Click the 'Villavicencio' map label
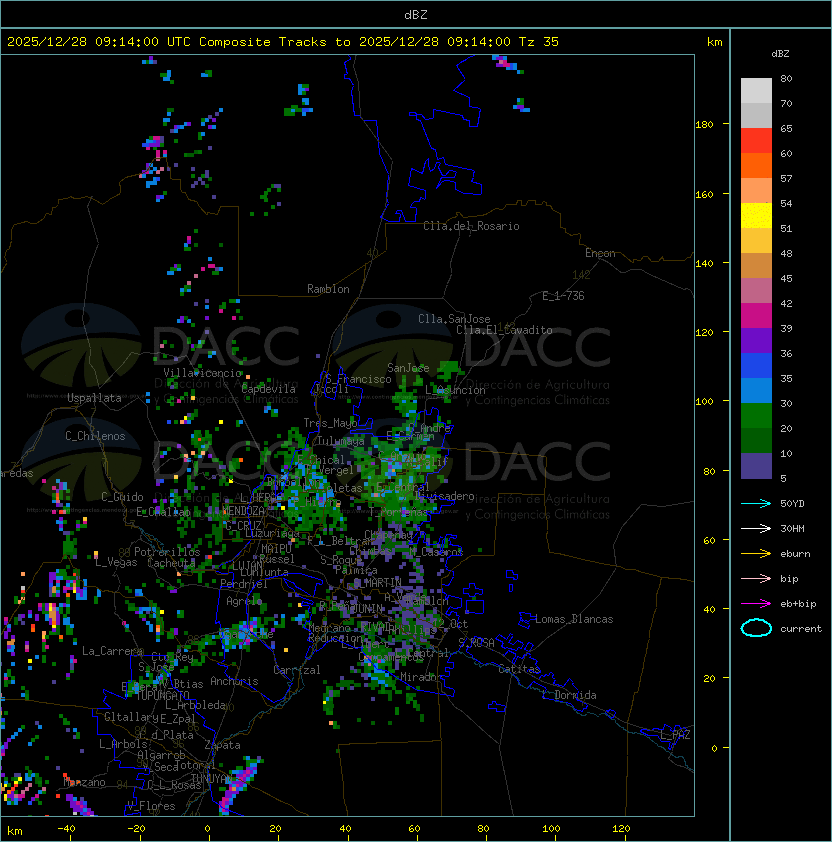This screenshot has height=842, width=832. click(202, 373)
